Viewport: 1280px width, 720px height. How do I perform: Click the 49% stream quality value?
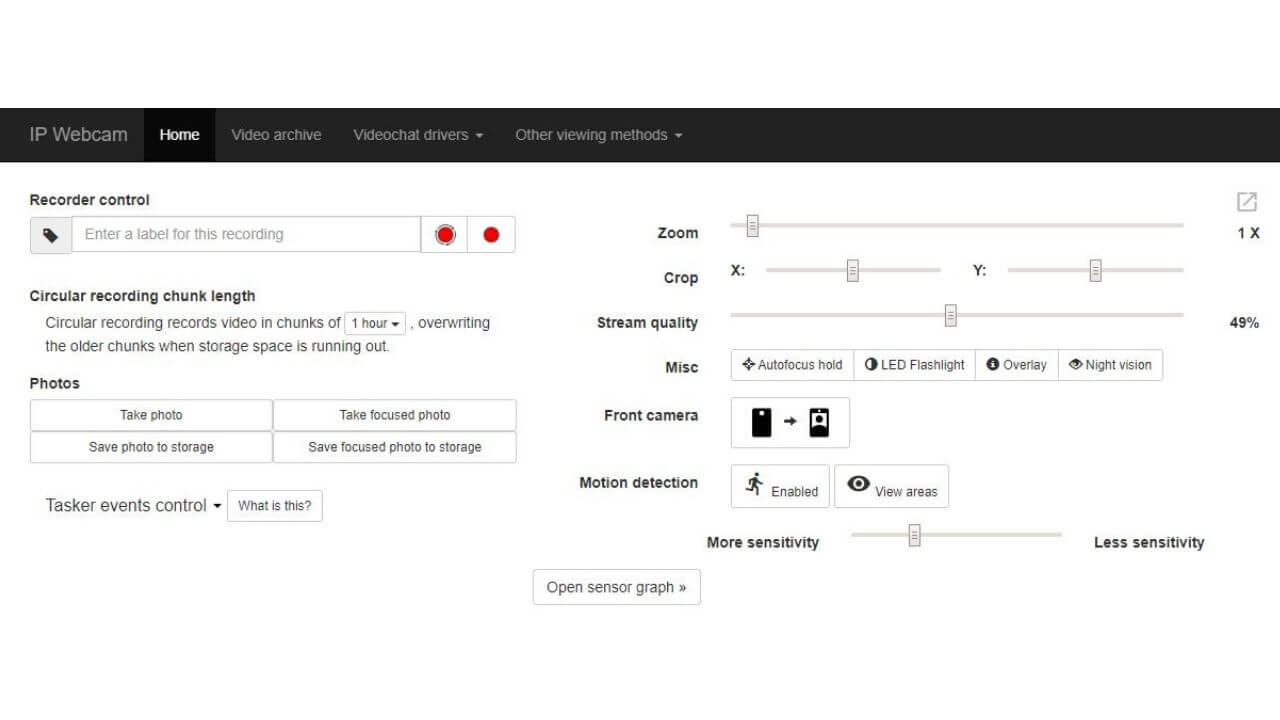click(1244, 323)
